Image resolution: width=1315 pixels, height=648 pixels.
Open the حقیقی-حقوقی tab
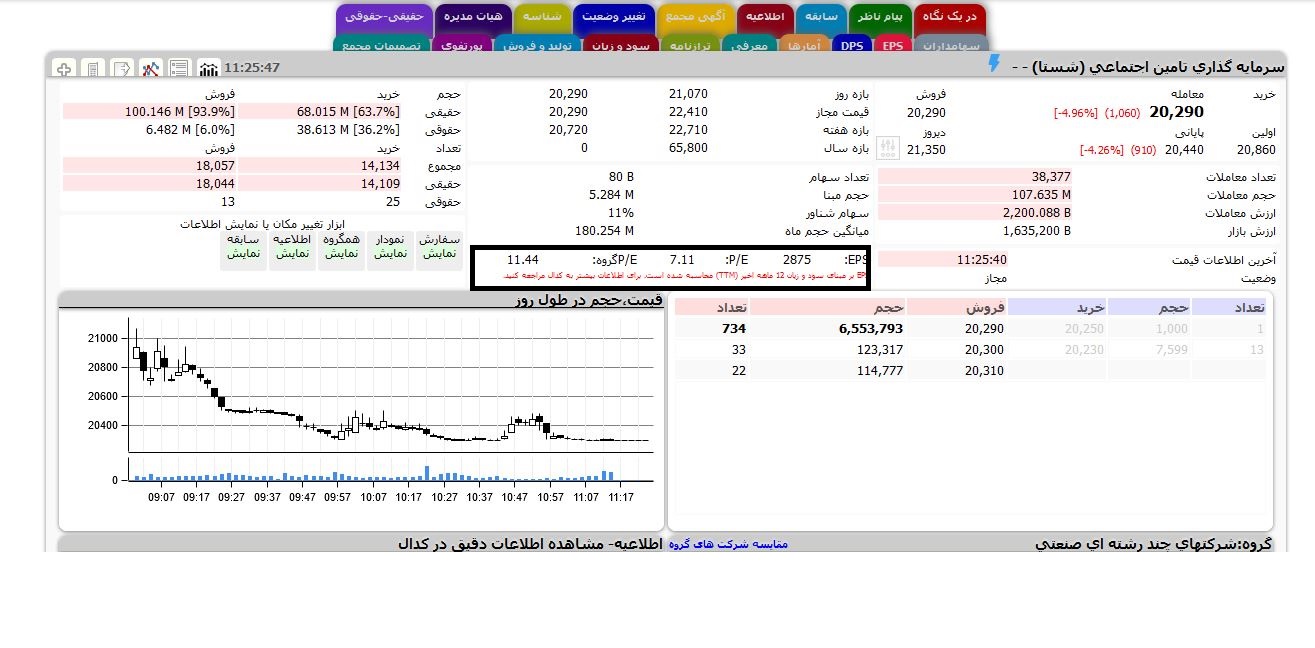[385, 17]
